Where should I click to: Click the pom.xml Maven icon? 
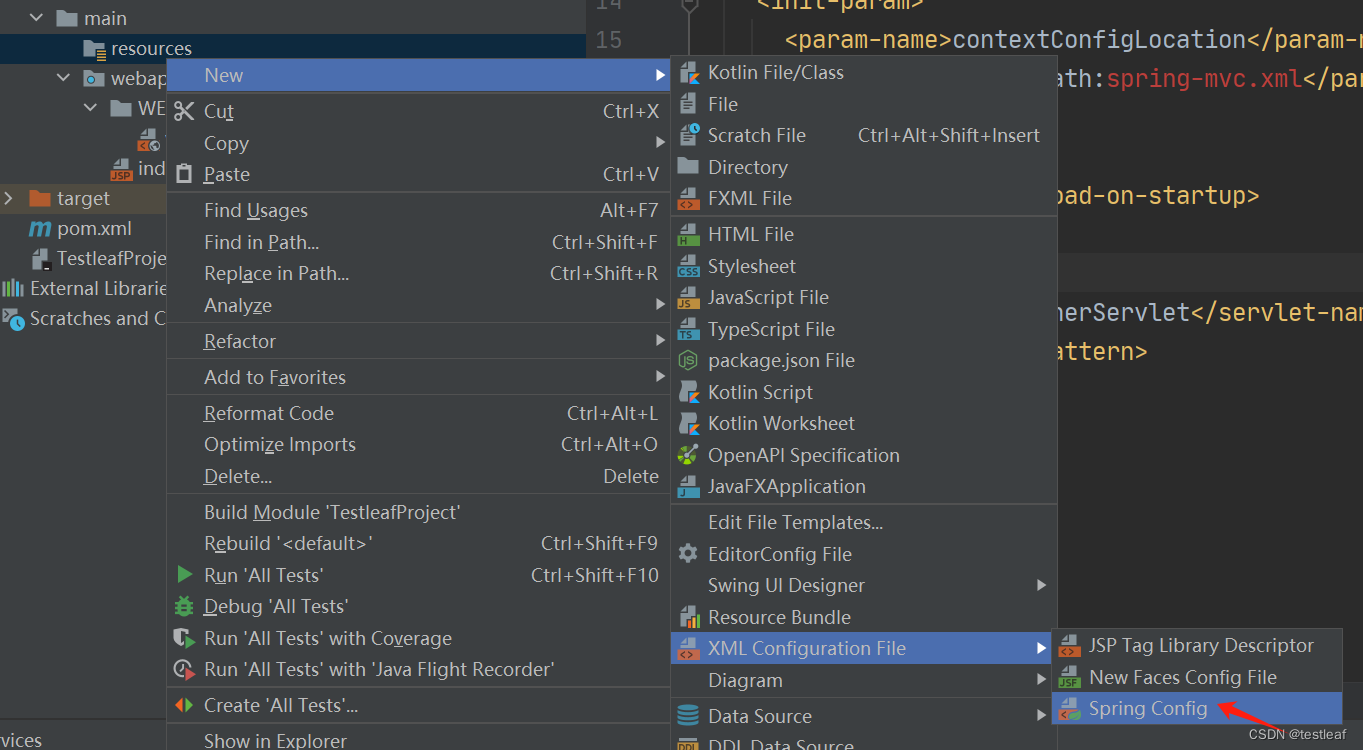(x=40, y=229)
